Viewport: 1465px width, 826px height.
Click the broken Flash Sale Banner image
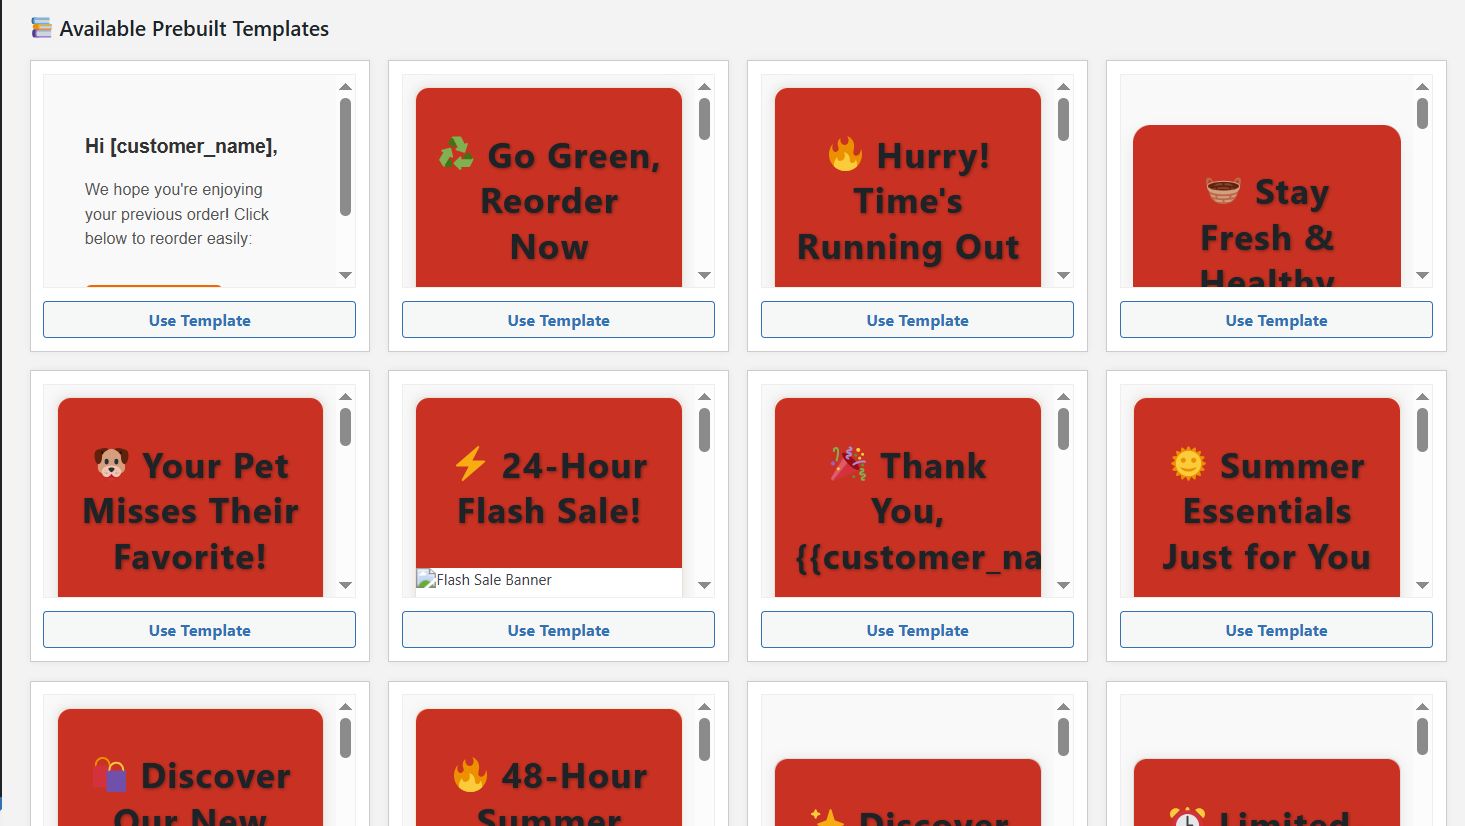point(484,580)
